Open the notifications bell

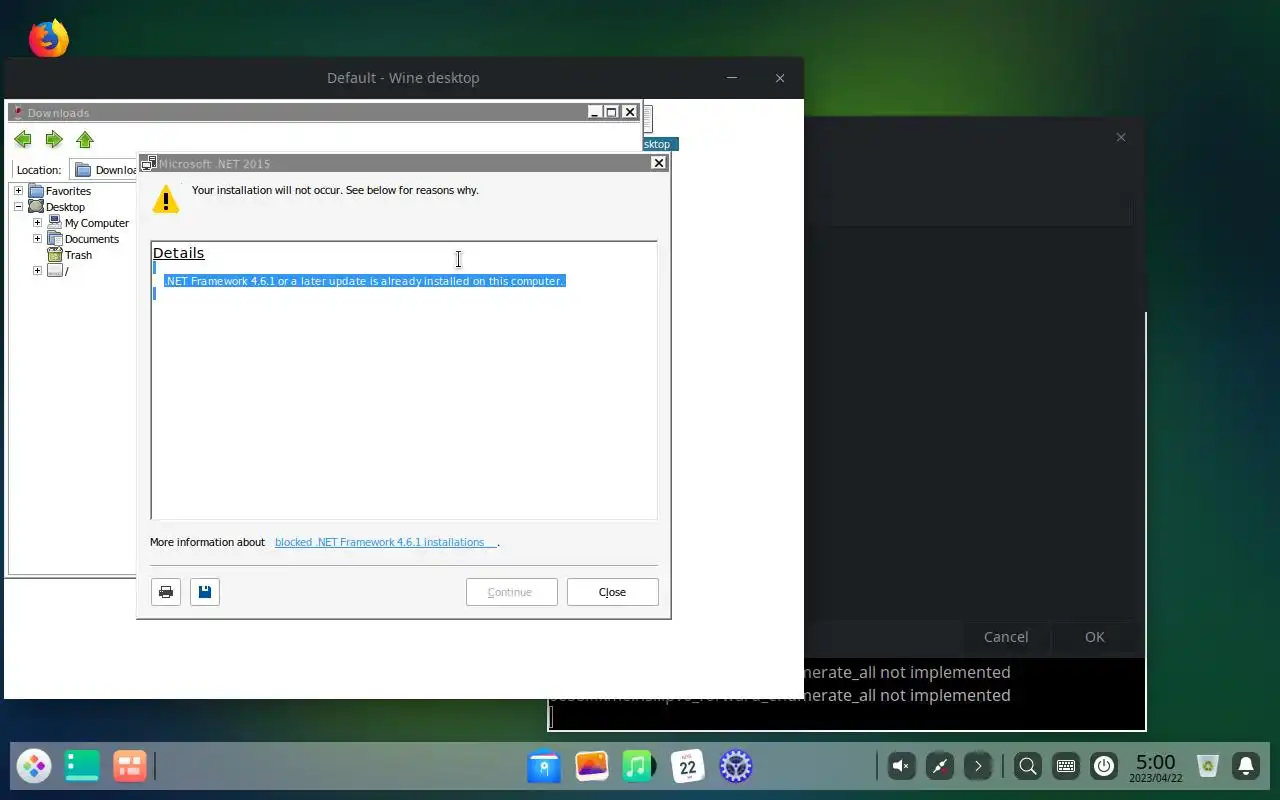[x=1246, y=767]
